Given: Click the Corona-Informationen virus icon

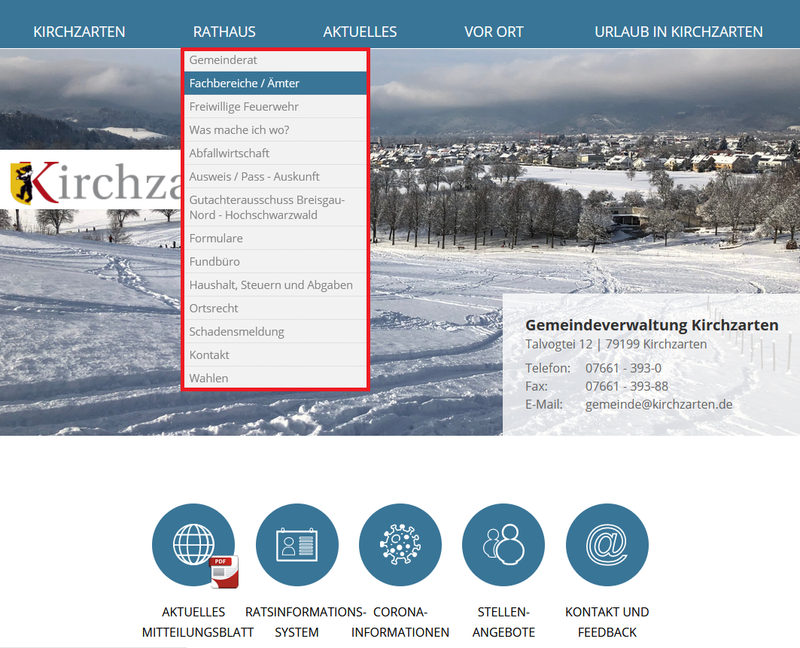Looking at the screenshot, I should pos(400,545).
